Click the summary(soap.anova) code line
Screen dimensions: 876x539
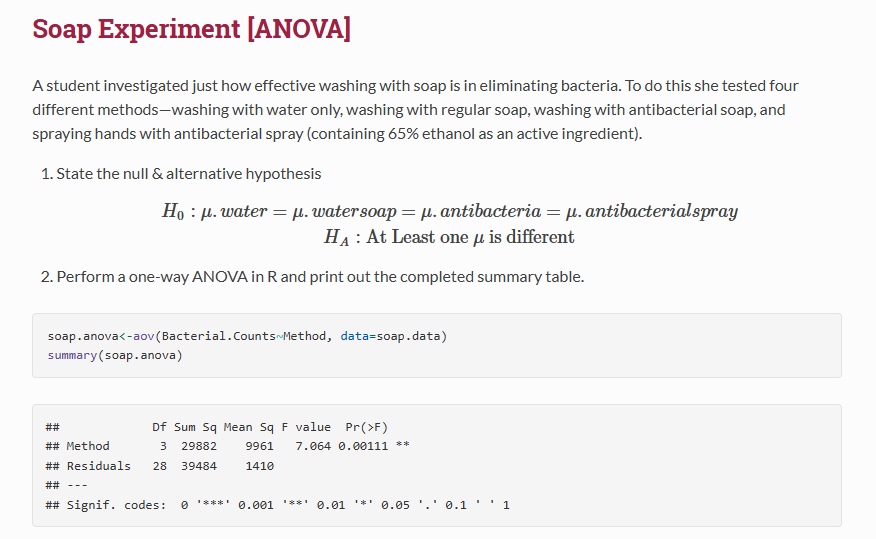coord(115,355)
